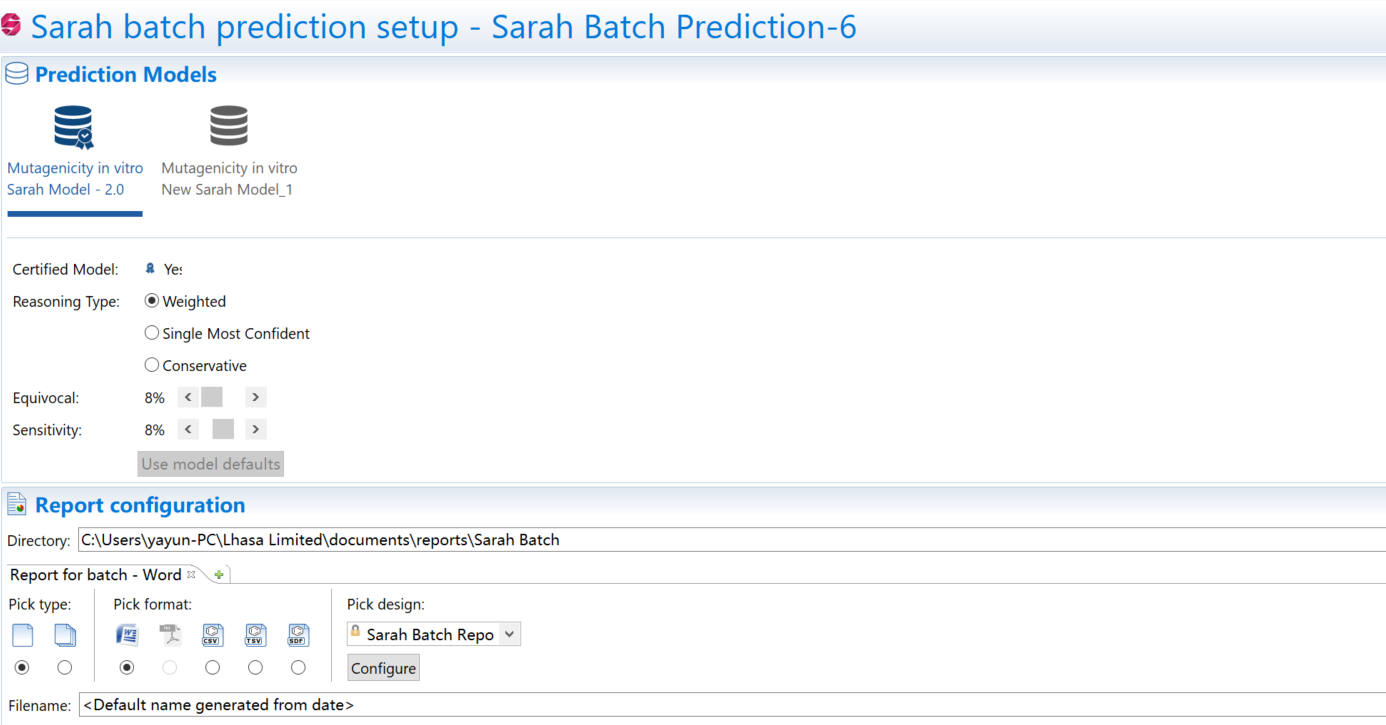1386x725 pixels.
Task: Click the TSV format icon
Action: pyautogui.click(x=255, y=635)
